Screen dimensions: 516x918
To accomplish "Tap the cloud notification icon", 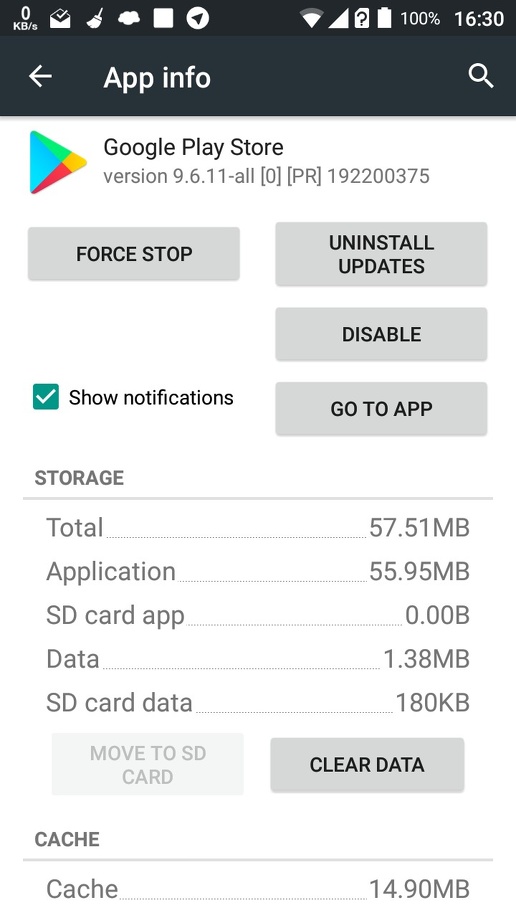I will [129, 18].
